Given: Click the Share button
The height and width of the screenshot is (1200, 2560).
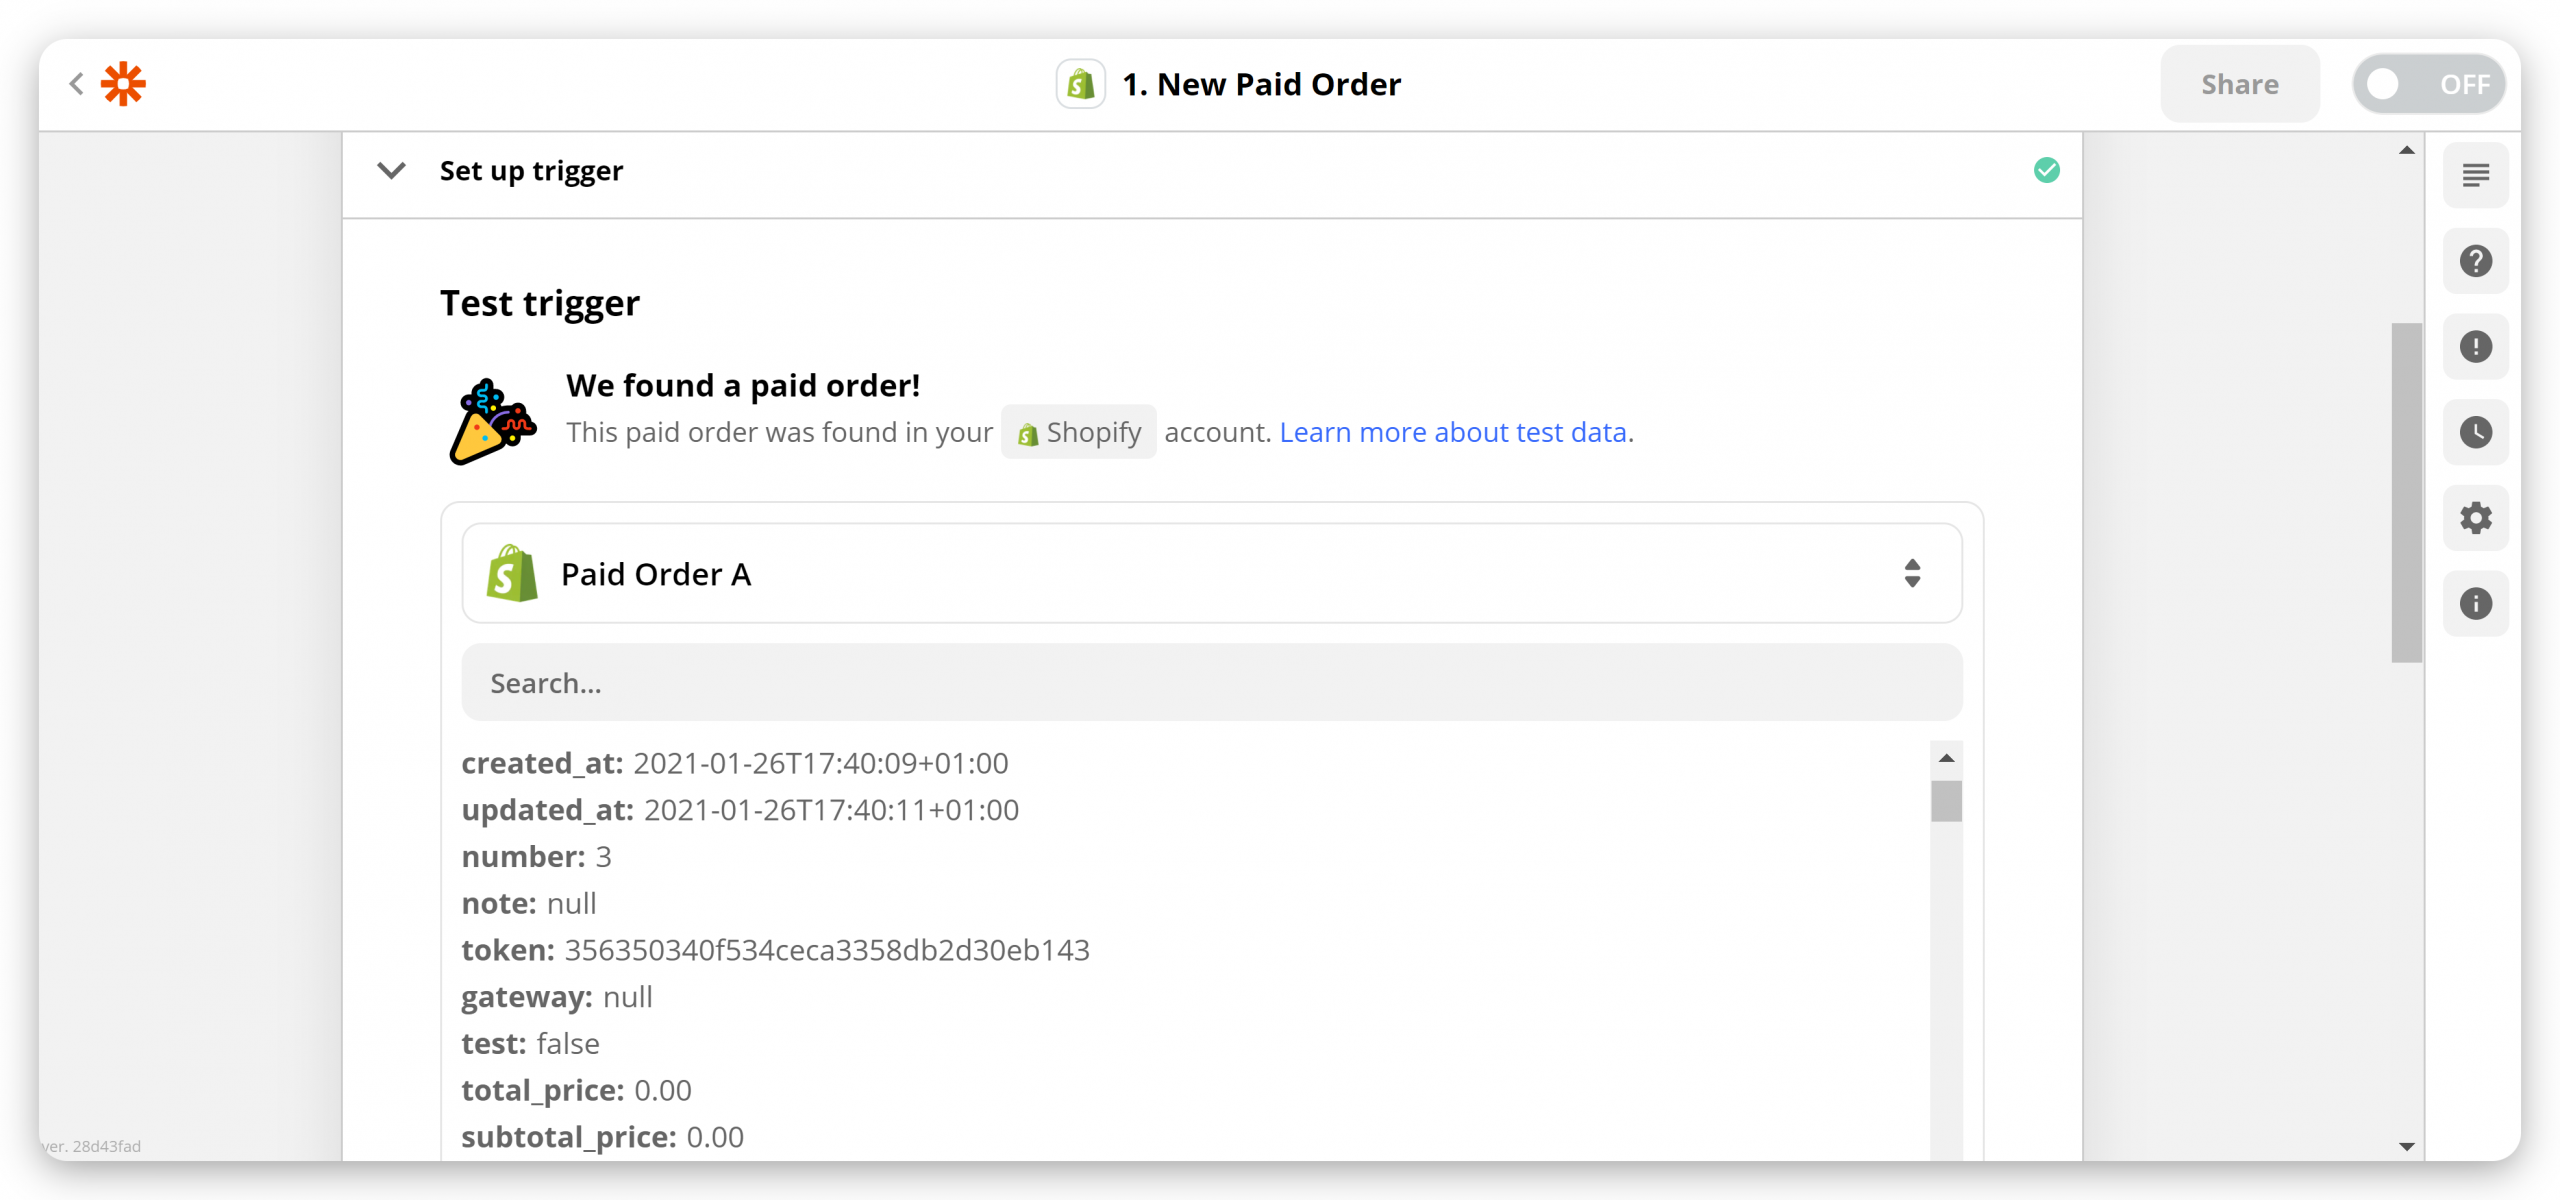Looking at the screenshot, I should (x=2240, y=84).
